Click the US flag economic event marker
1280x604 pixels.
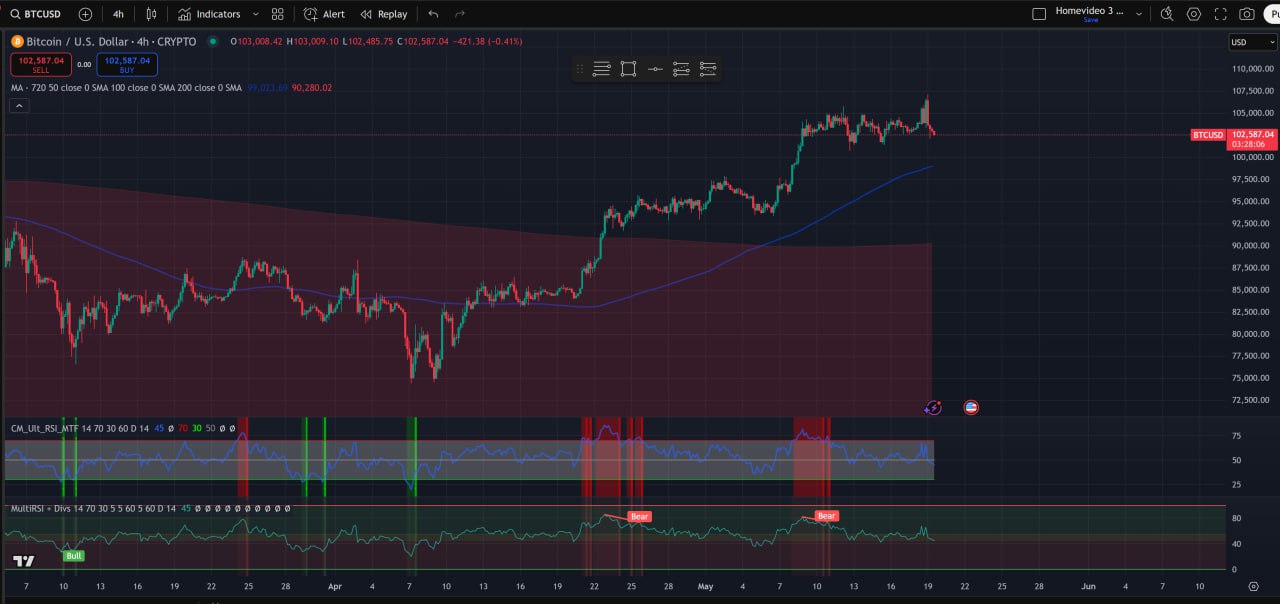[971, 407]
